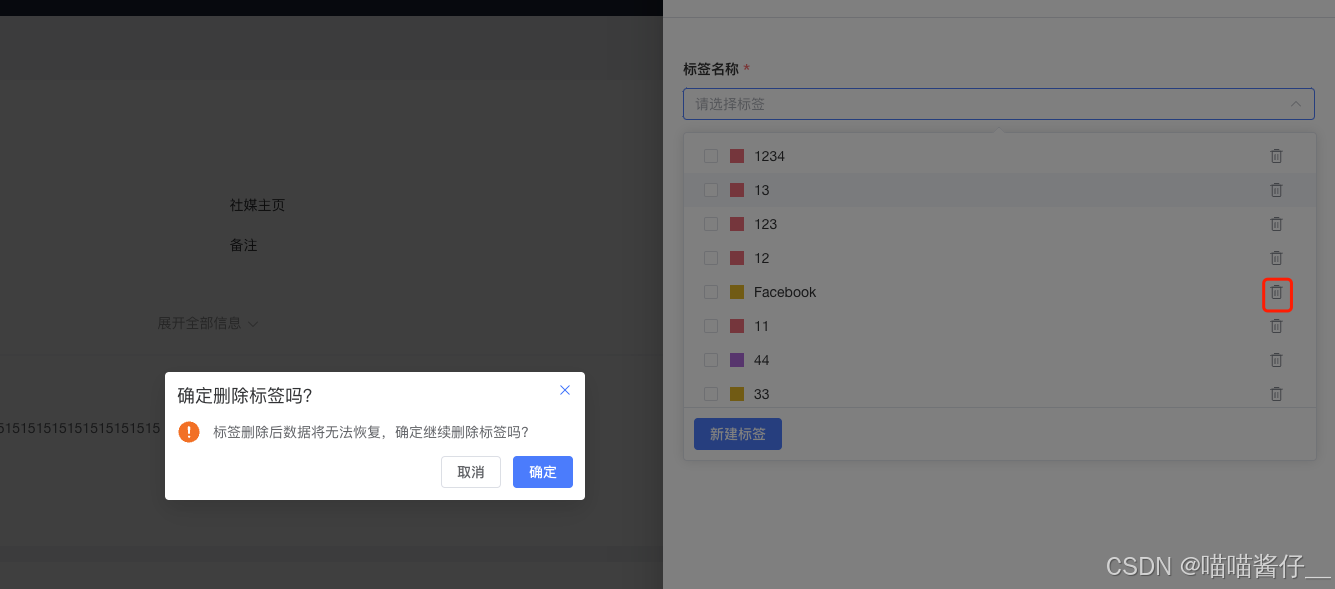Confirm deletion with the 确定 button
This screenshot has width=1335, height=589.
[x=542, y=472]
